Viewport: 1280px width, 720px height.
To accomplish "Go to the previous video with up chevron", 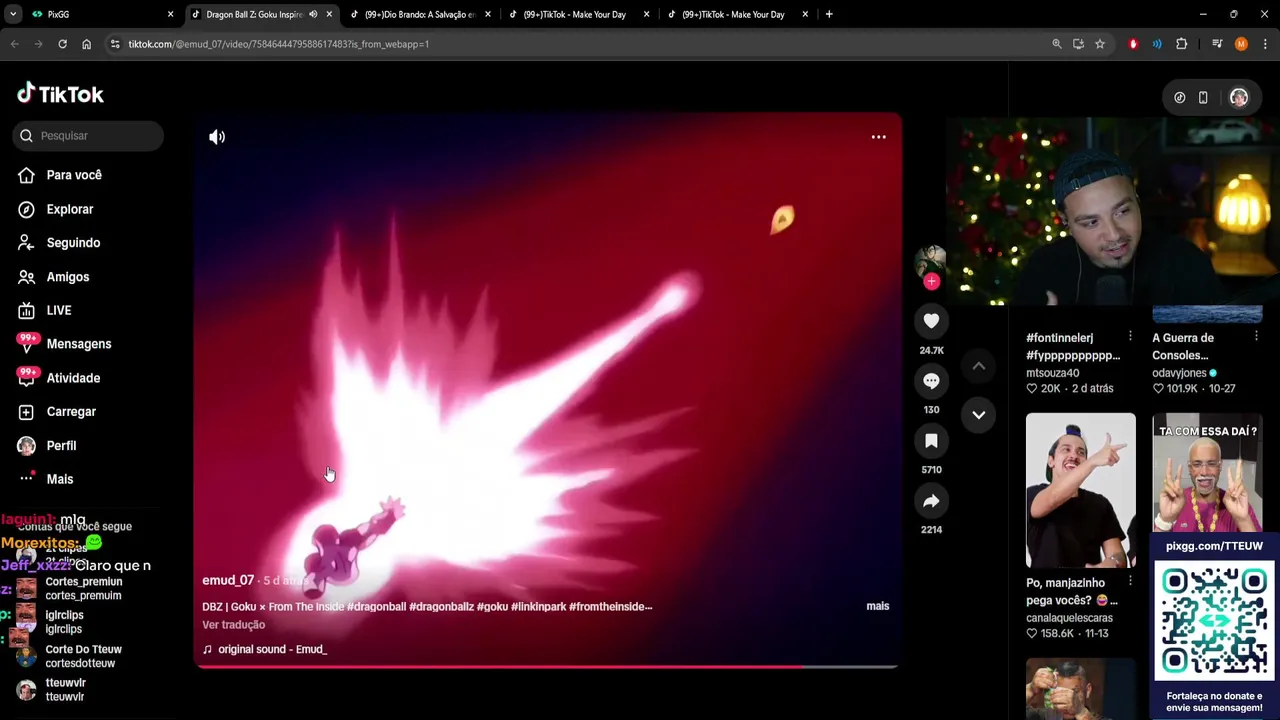I will coord(979,366).
